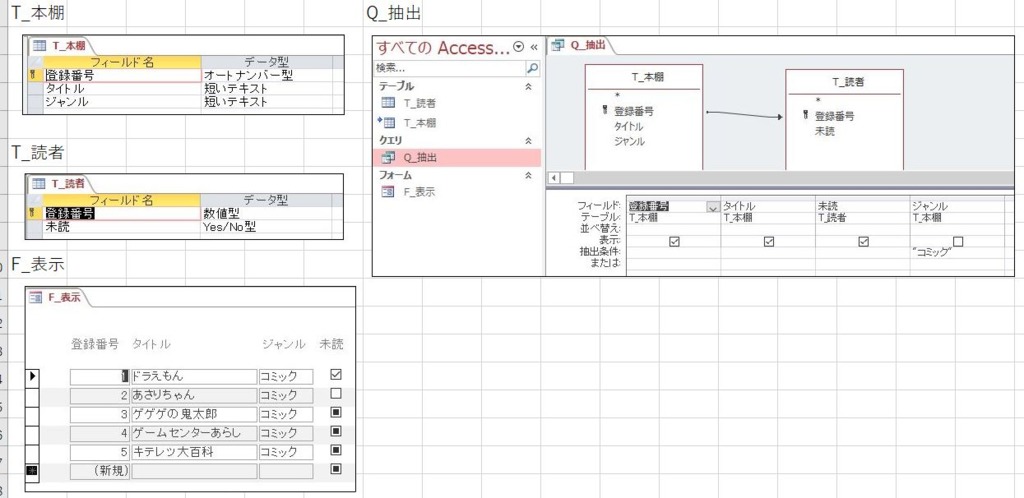
Task: Open the Q_抽出 query in navigation pane
Action: point(388,158)
